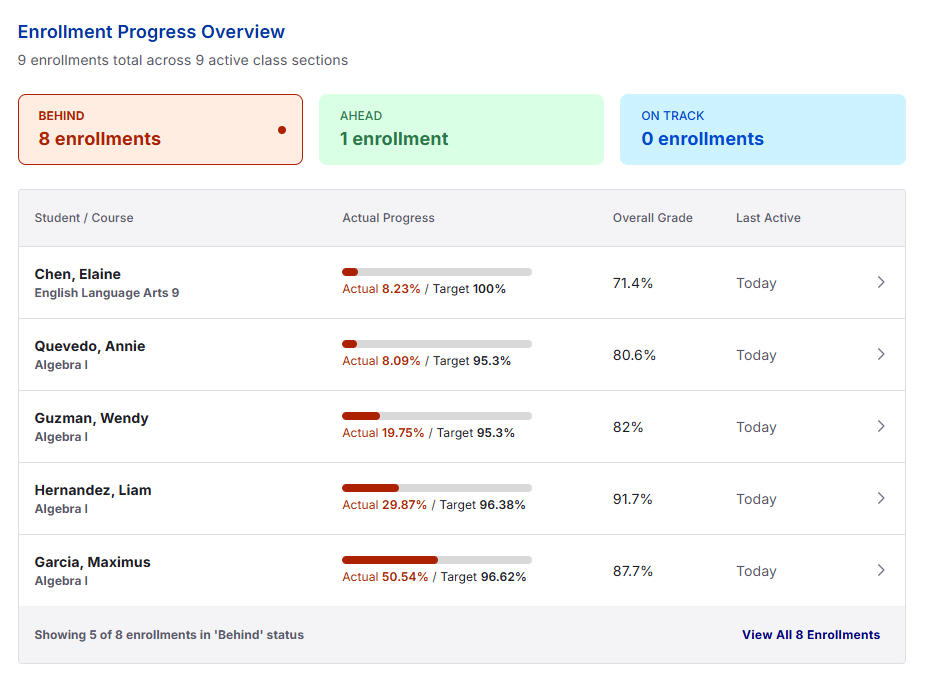Click student name Guzman, Wendy
The height and width of the screenshot is (674, 925).
(91, 418)
